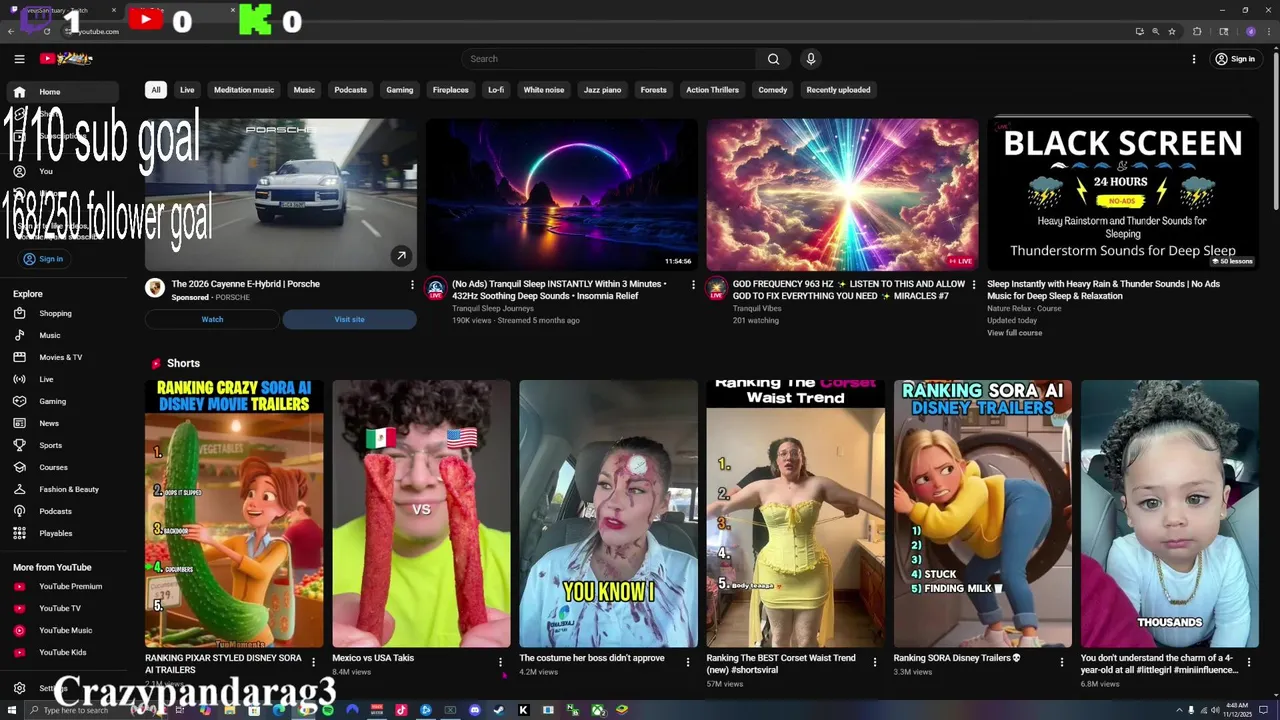
Task: Open Shopping in Explore sidebar
Action: click(63, 313)
